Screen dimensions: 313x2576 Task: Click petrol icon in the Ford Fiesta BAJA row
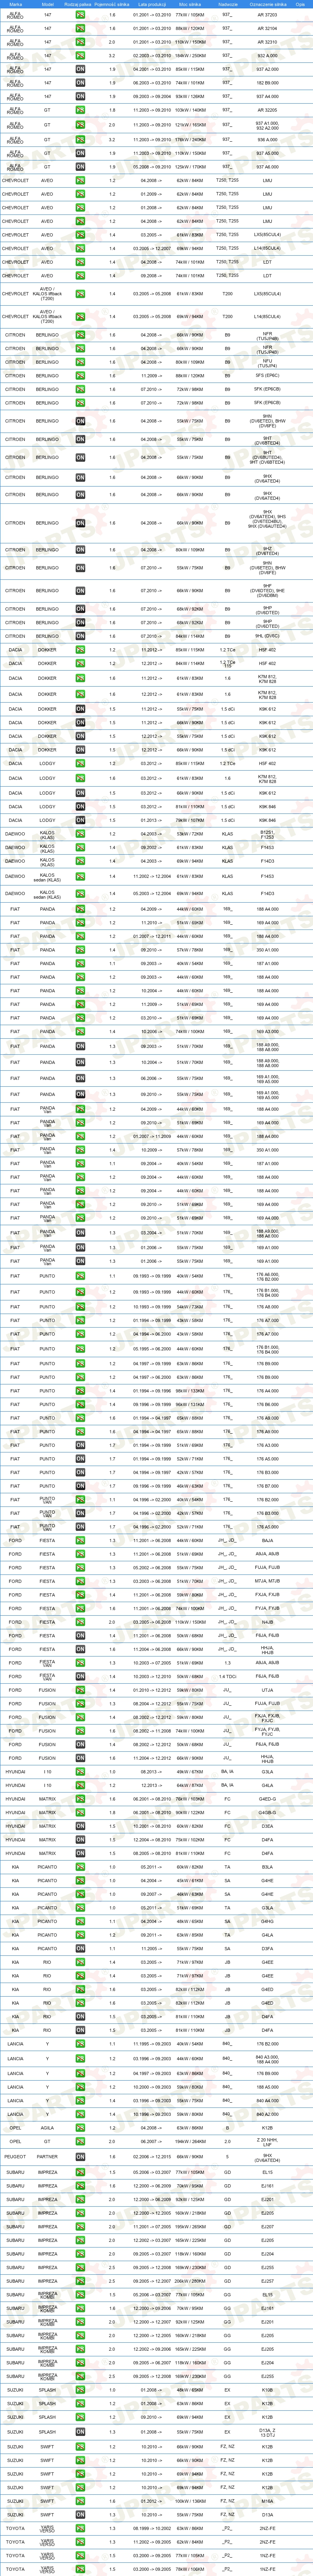tap(80, 1540)
